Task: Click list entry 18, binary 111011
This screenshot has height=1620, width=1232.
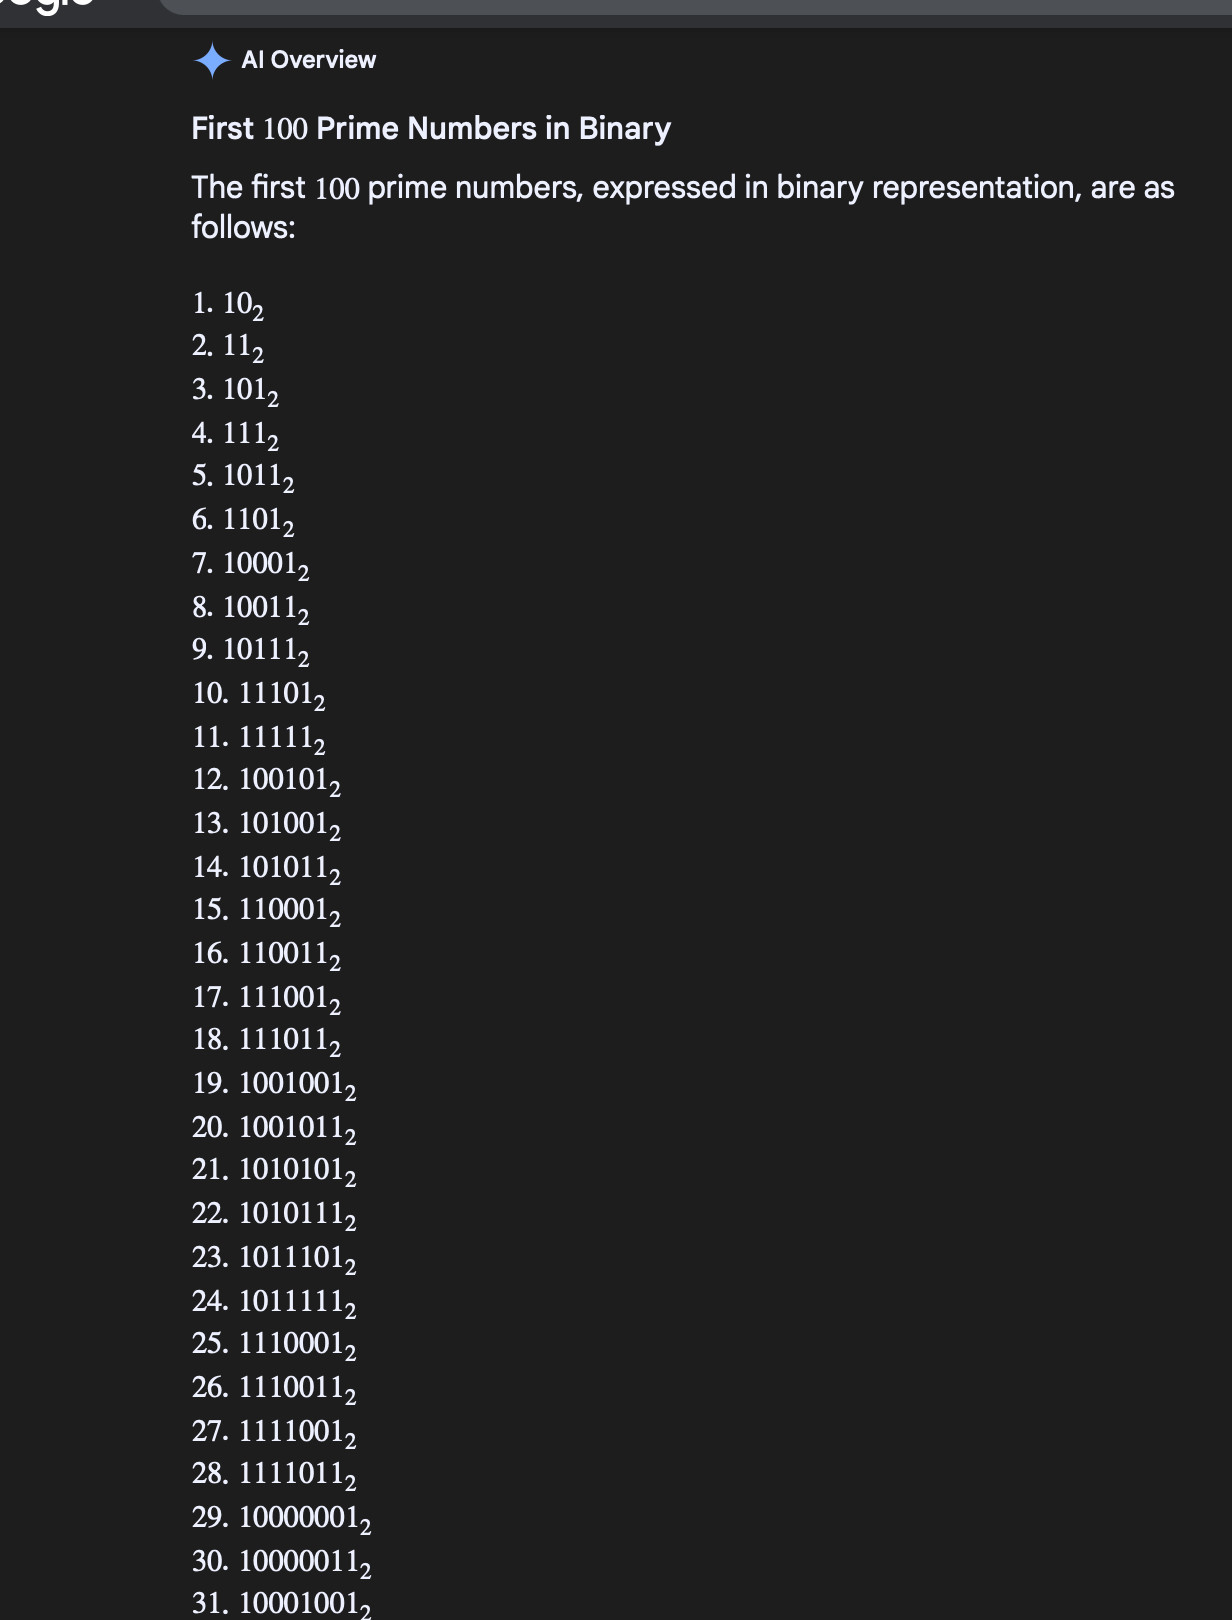Action: click(266, 1040)
